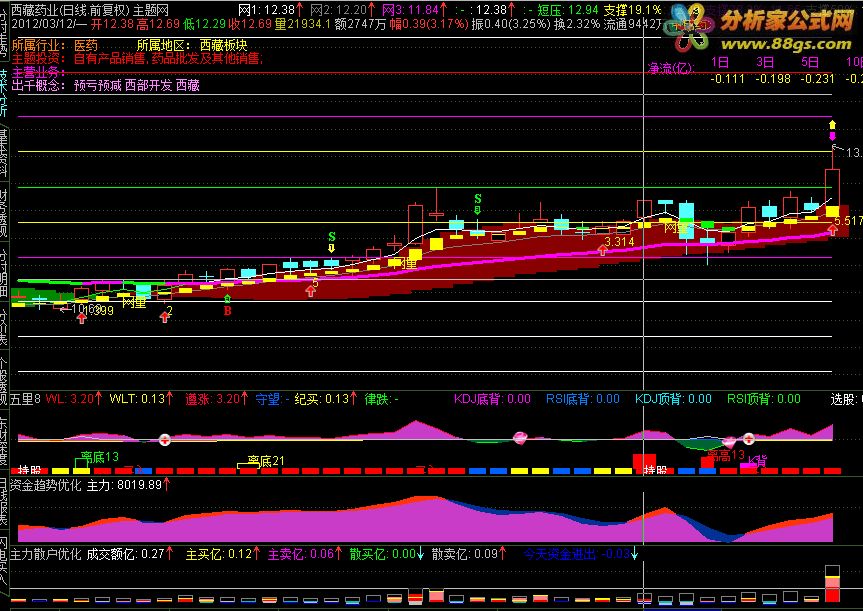Click the 5日 net flow value -0.231
The width and height of the screenshot is (863, 611).
817,79
